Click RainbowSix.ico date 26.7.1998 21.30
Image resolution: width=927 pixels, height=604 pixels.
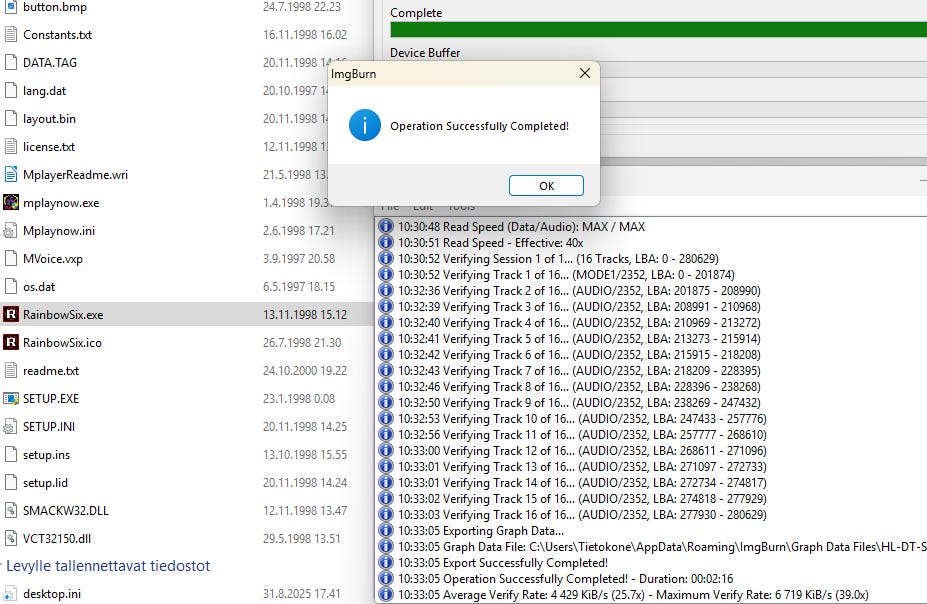[x=302, y=342]
